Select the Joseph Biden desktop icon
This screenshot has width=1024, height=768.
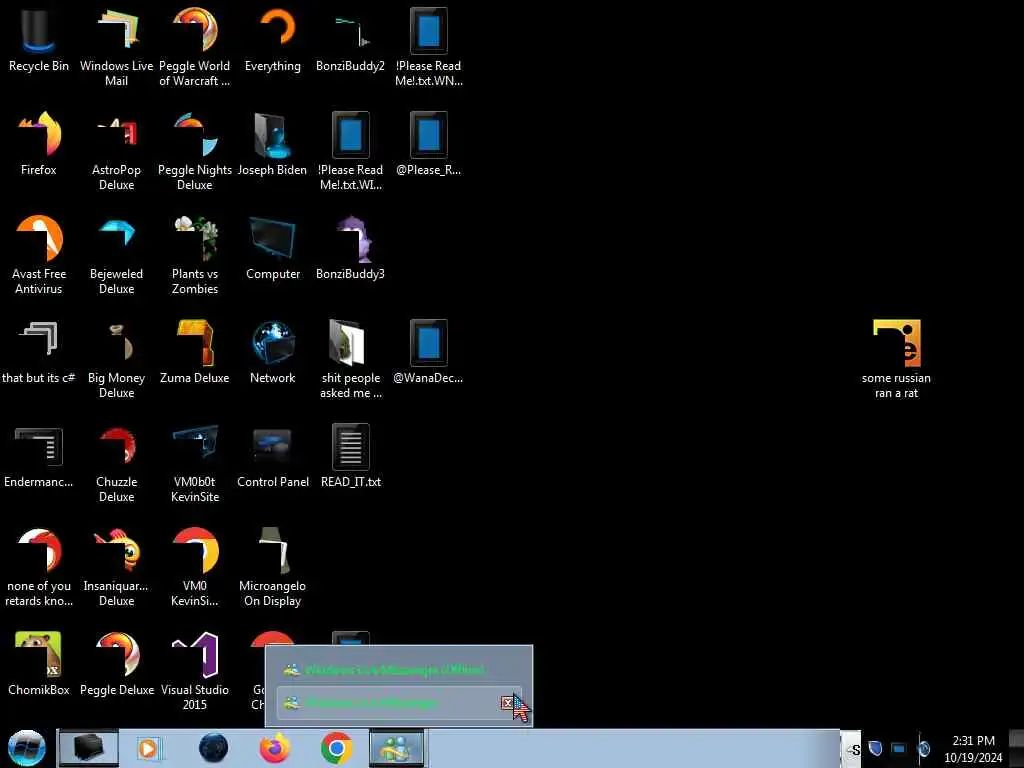click(x=272, y=144)
